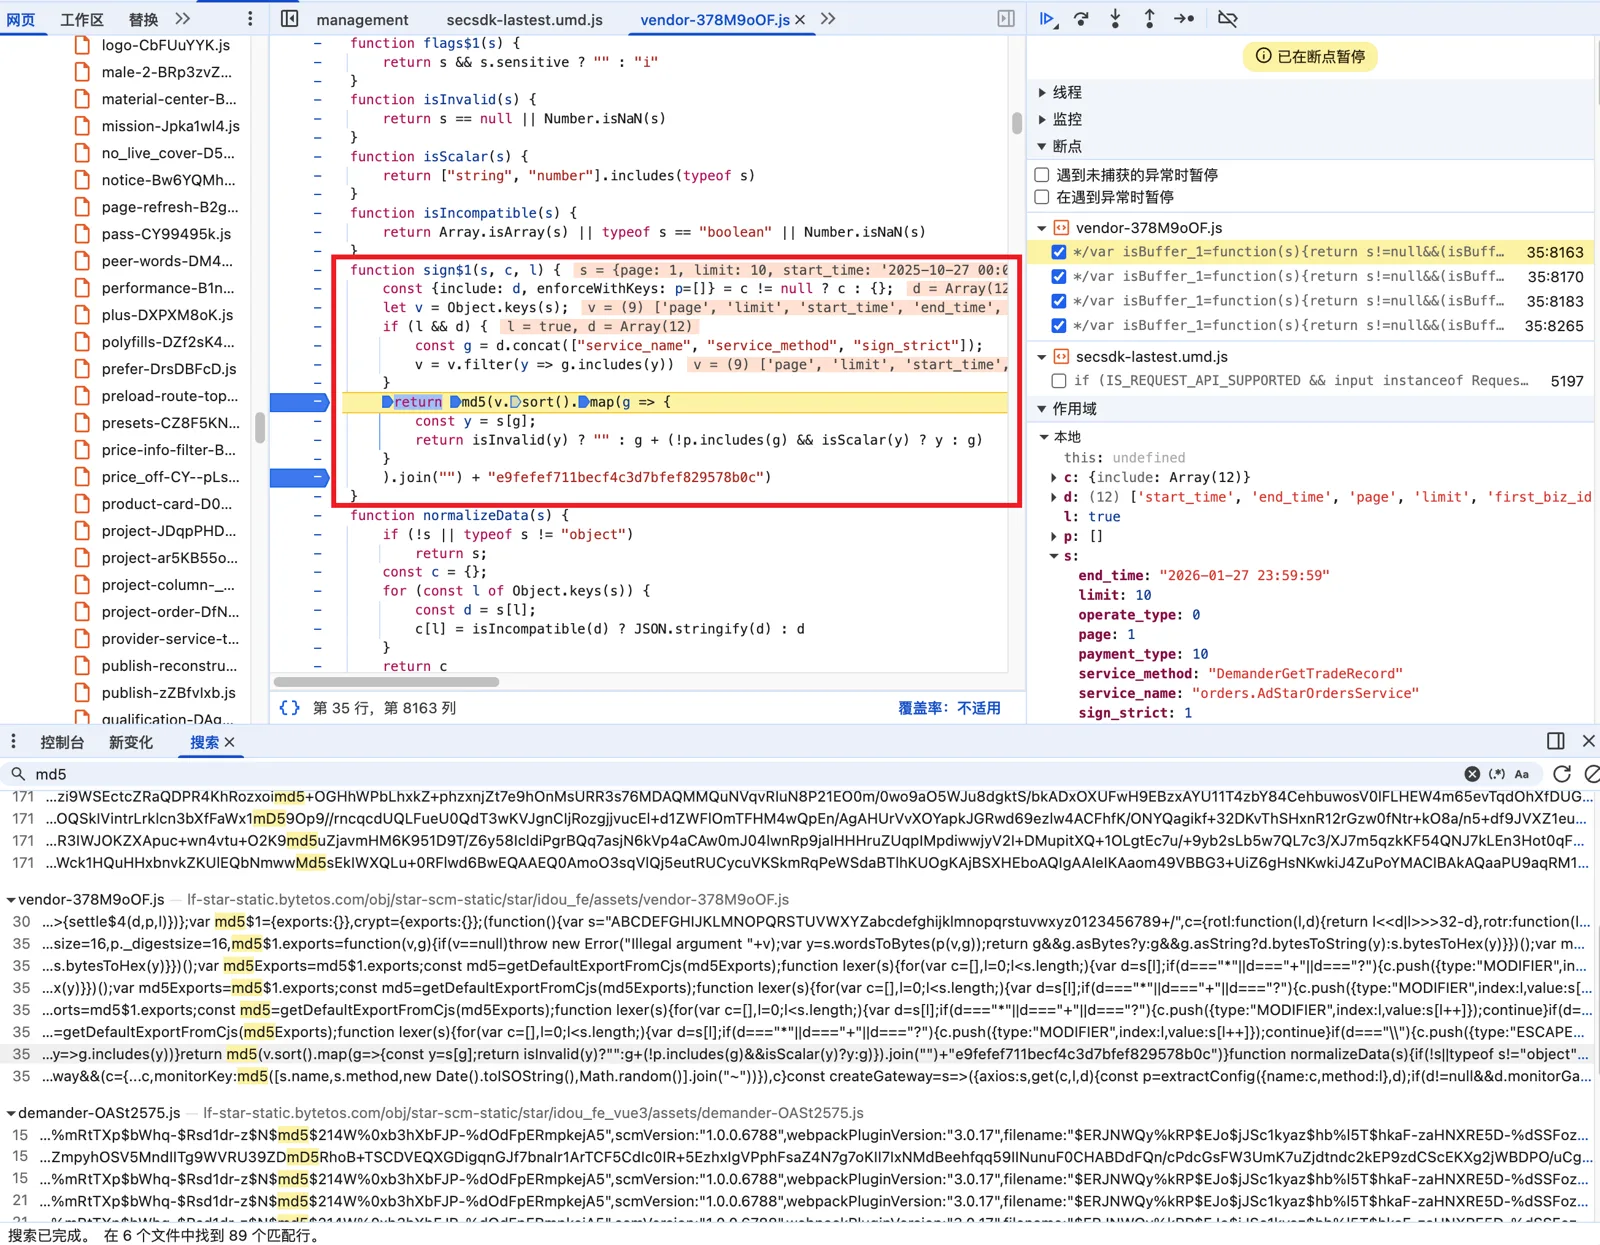Click the 覆盖率: 不适用 coverage link

point(948,708)
